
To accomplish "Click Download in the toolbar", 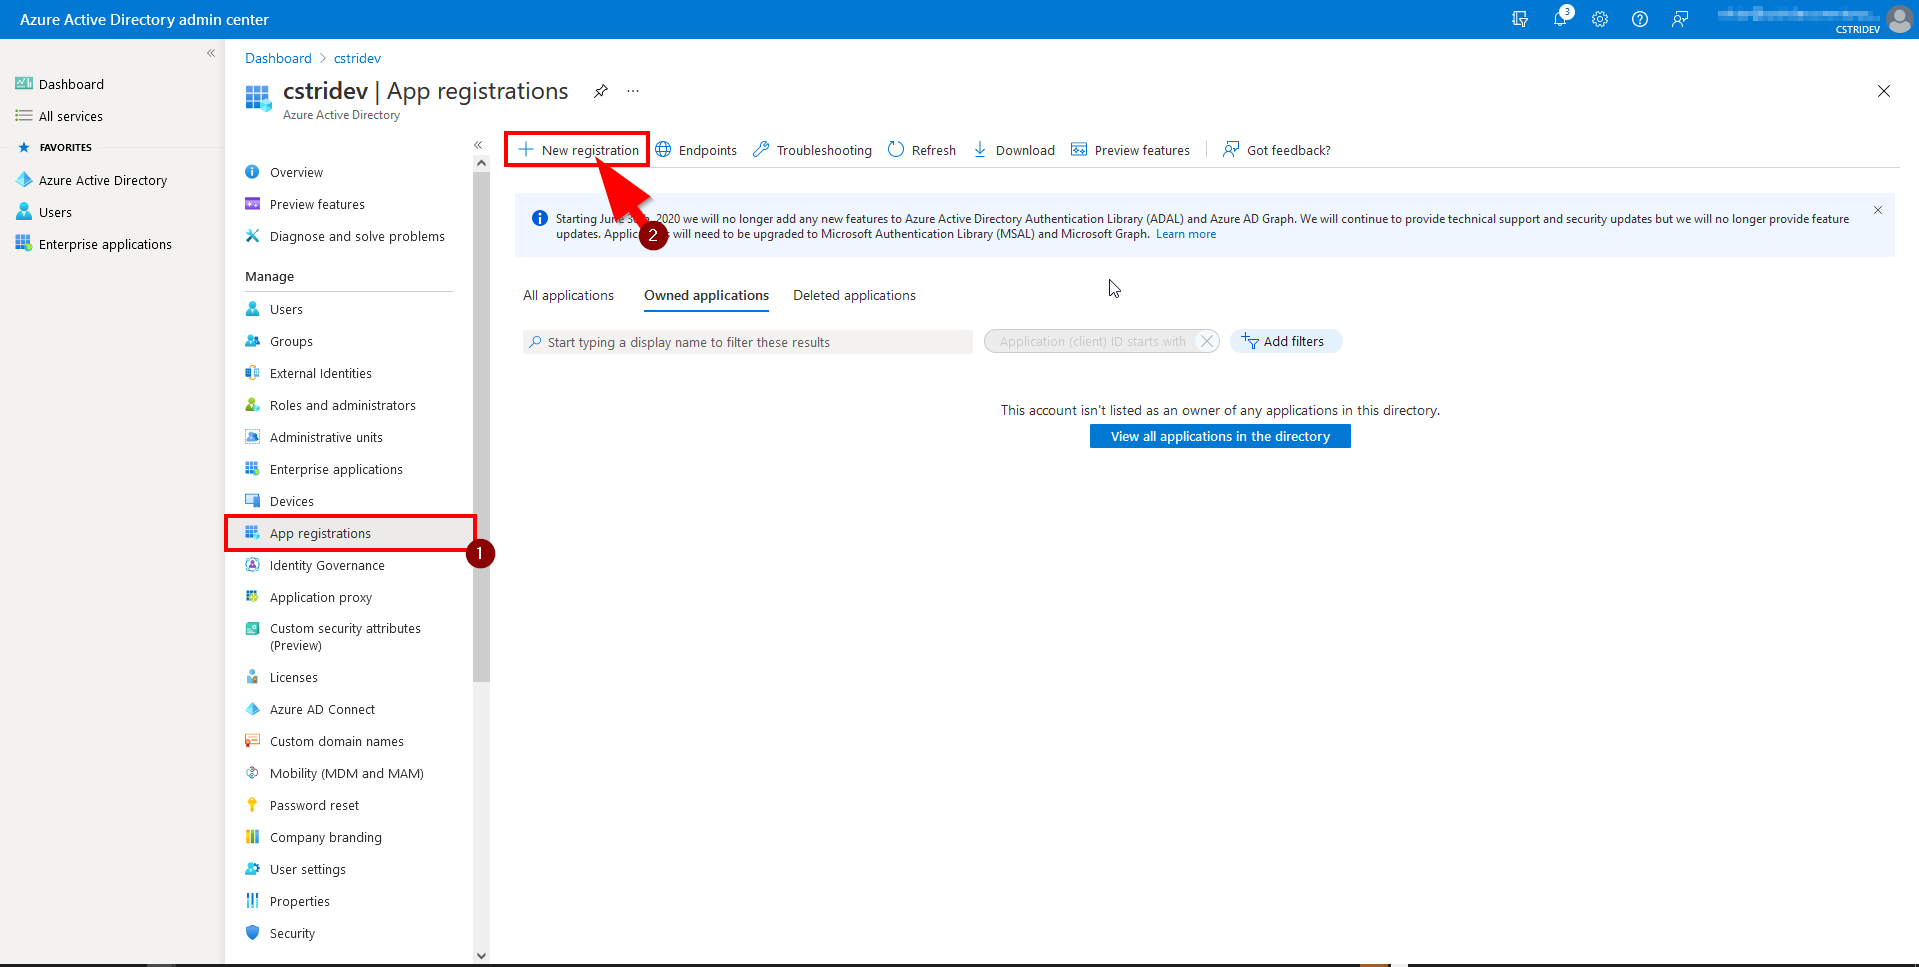I will 1014,150.
